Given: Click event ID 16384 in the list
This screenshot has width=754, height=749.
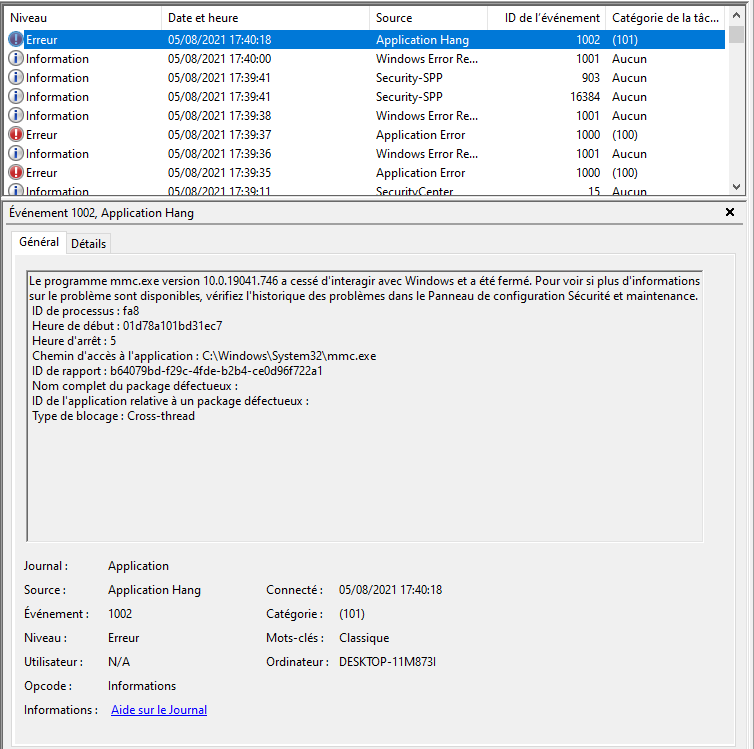Looking at the screenshot, I should tap(585, 97).
